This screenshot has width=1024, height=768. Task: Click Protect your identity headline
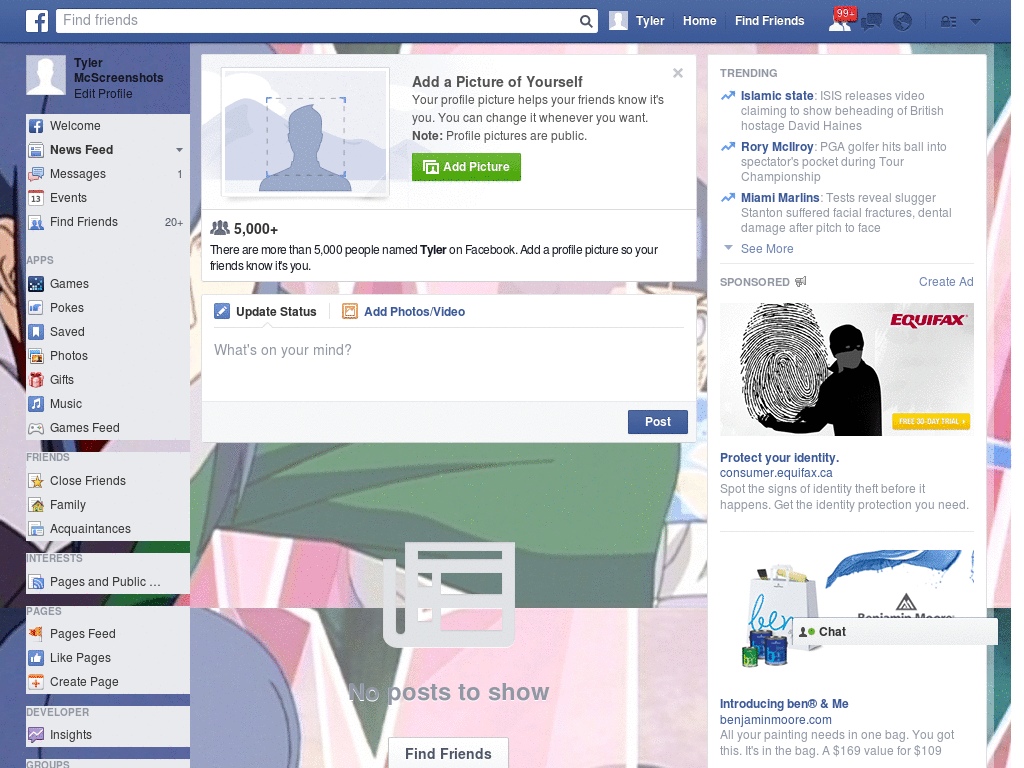tap(779, 458)
